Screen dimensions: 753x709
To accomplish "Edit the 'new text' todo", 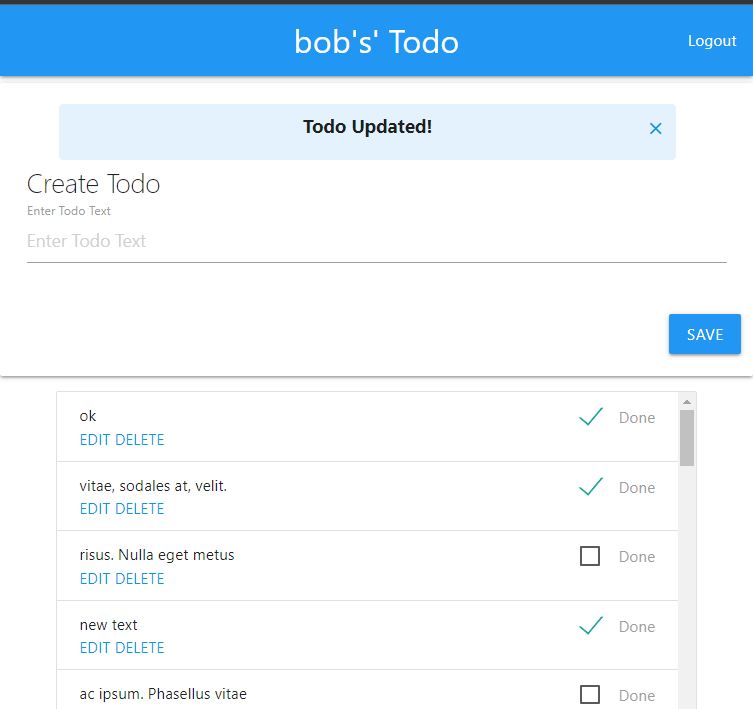I will (95, 648).
